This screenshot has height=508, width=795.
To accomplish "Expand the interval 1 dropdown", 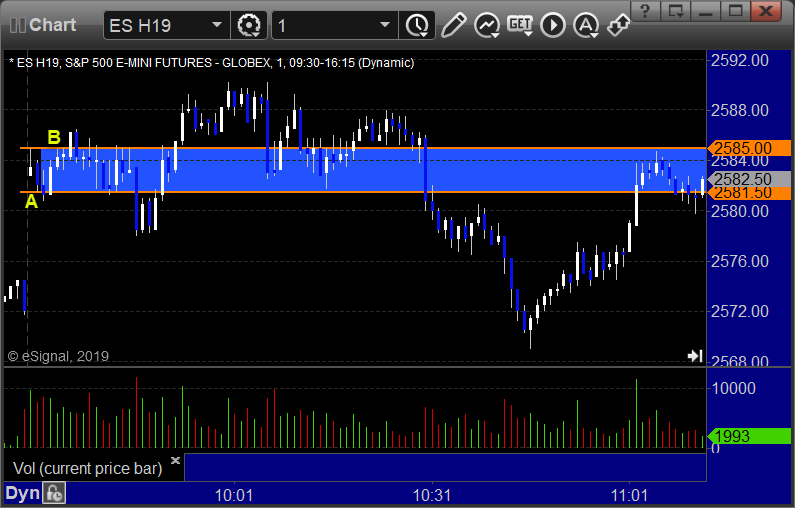I will click(x=385, y=25).
